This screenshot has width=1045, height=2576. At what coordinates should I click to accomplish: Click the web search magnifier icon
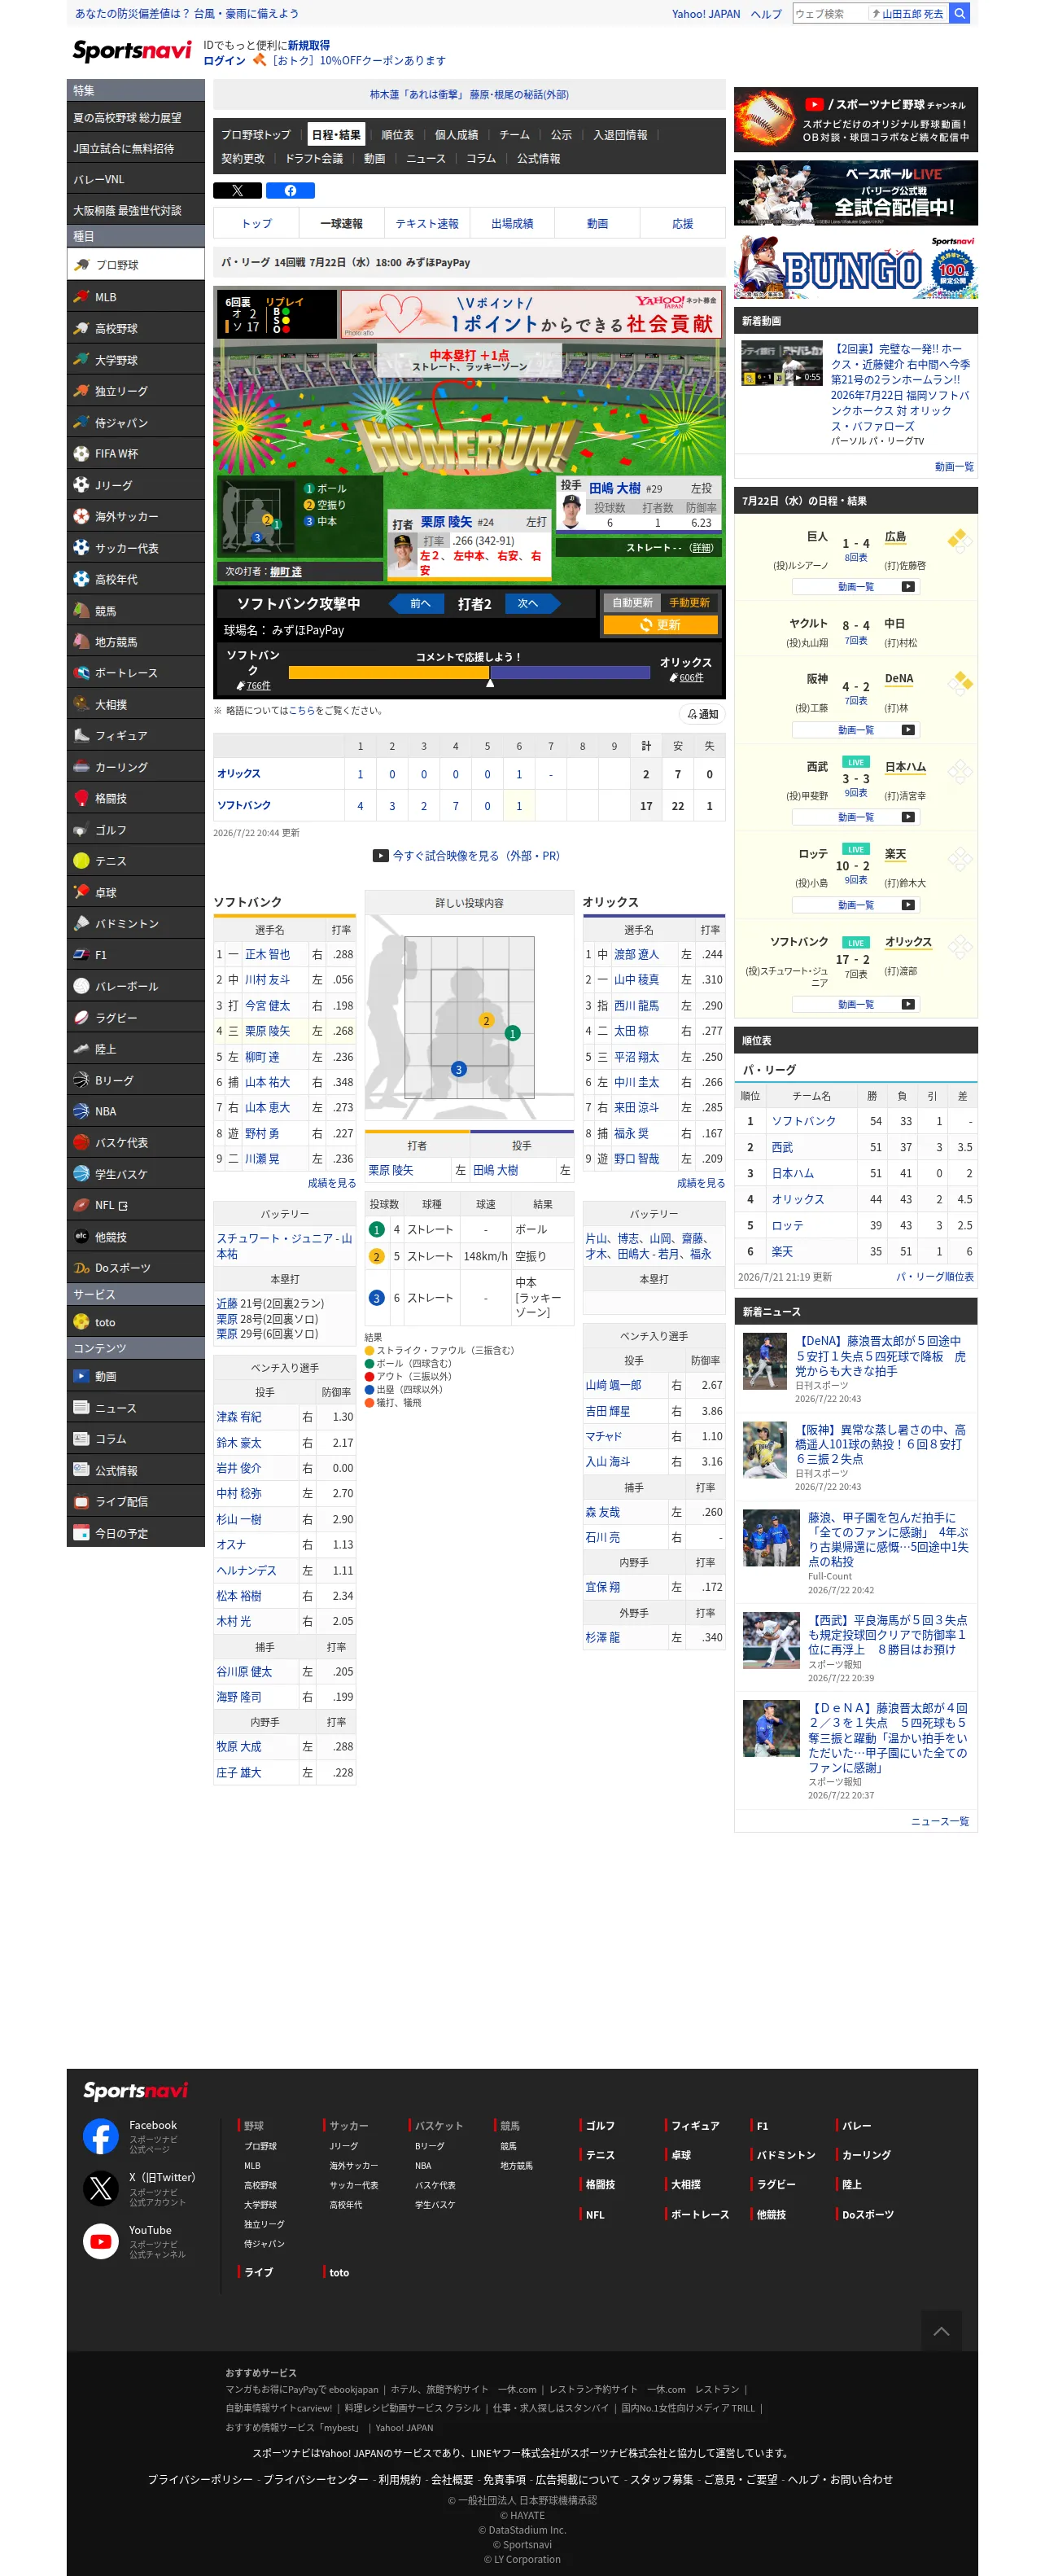click(x=959, y=14)
